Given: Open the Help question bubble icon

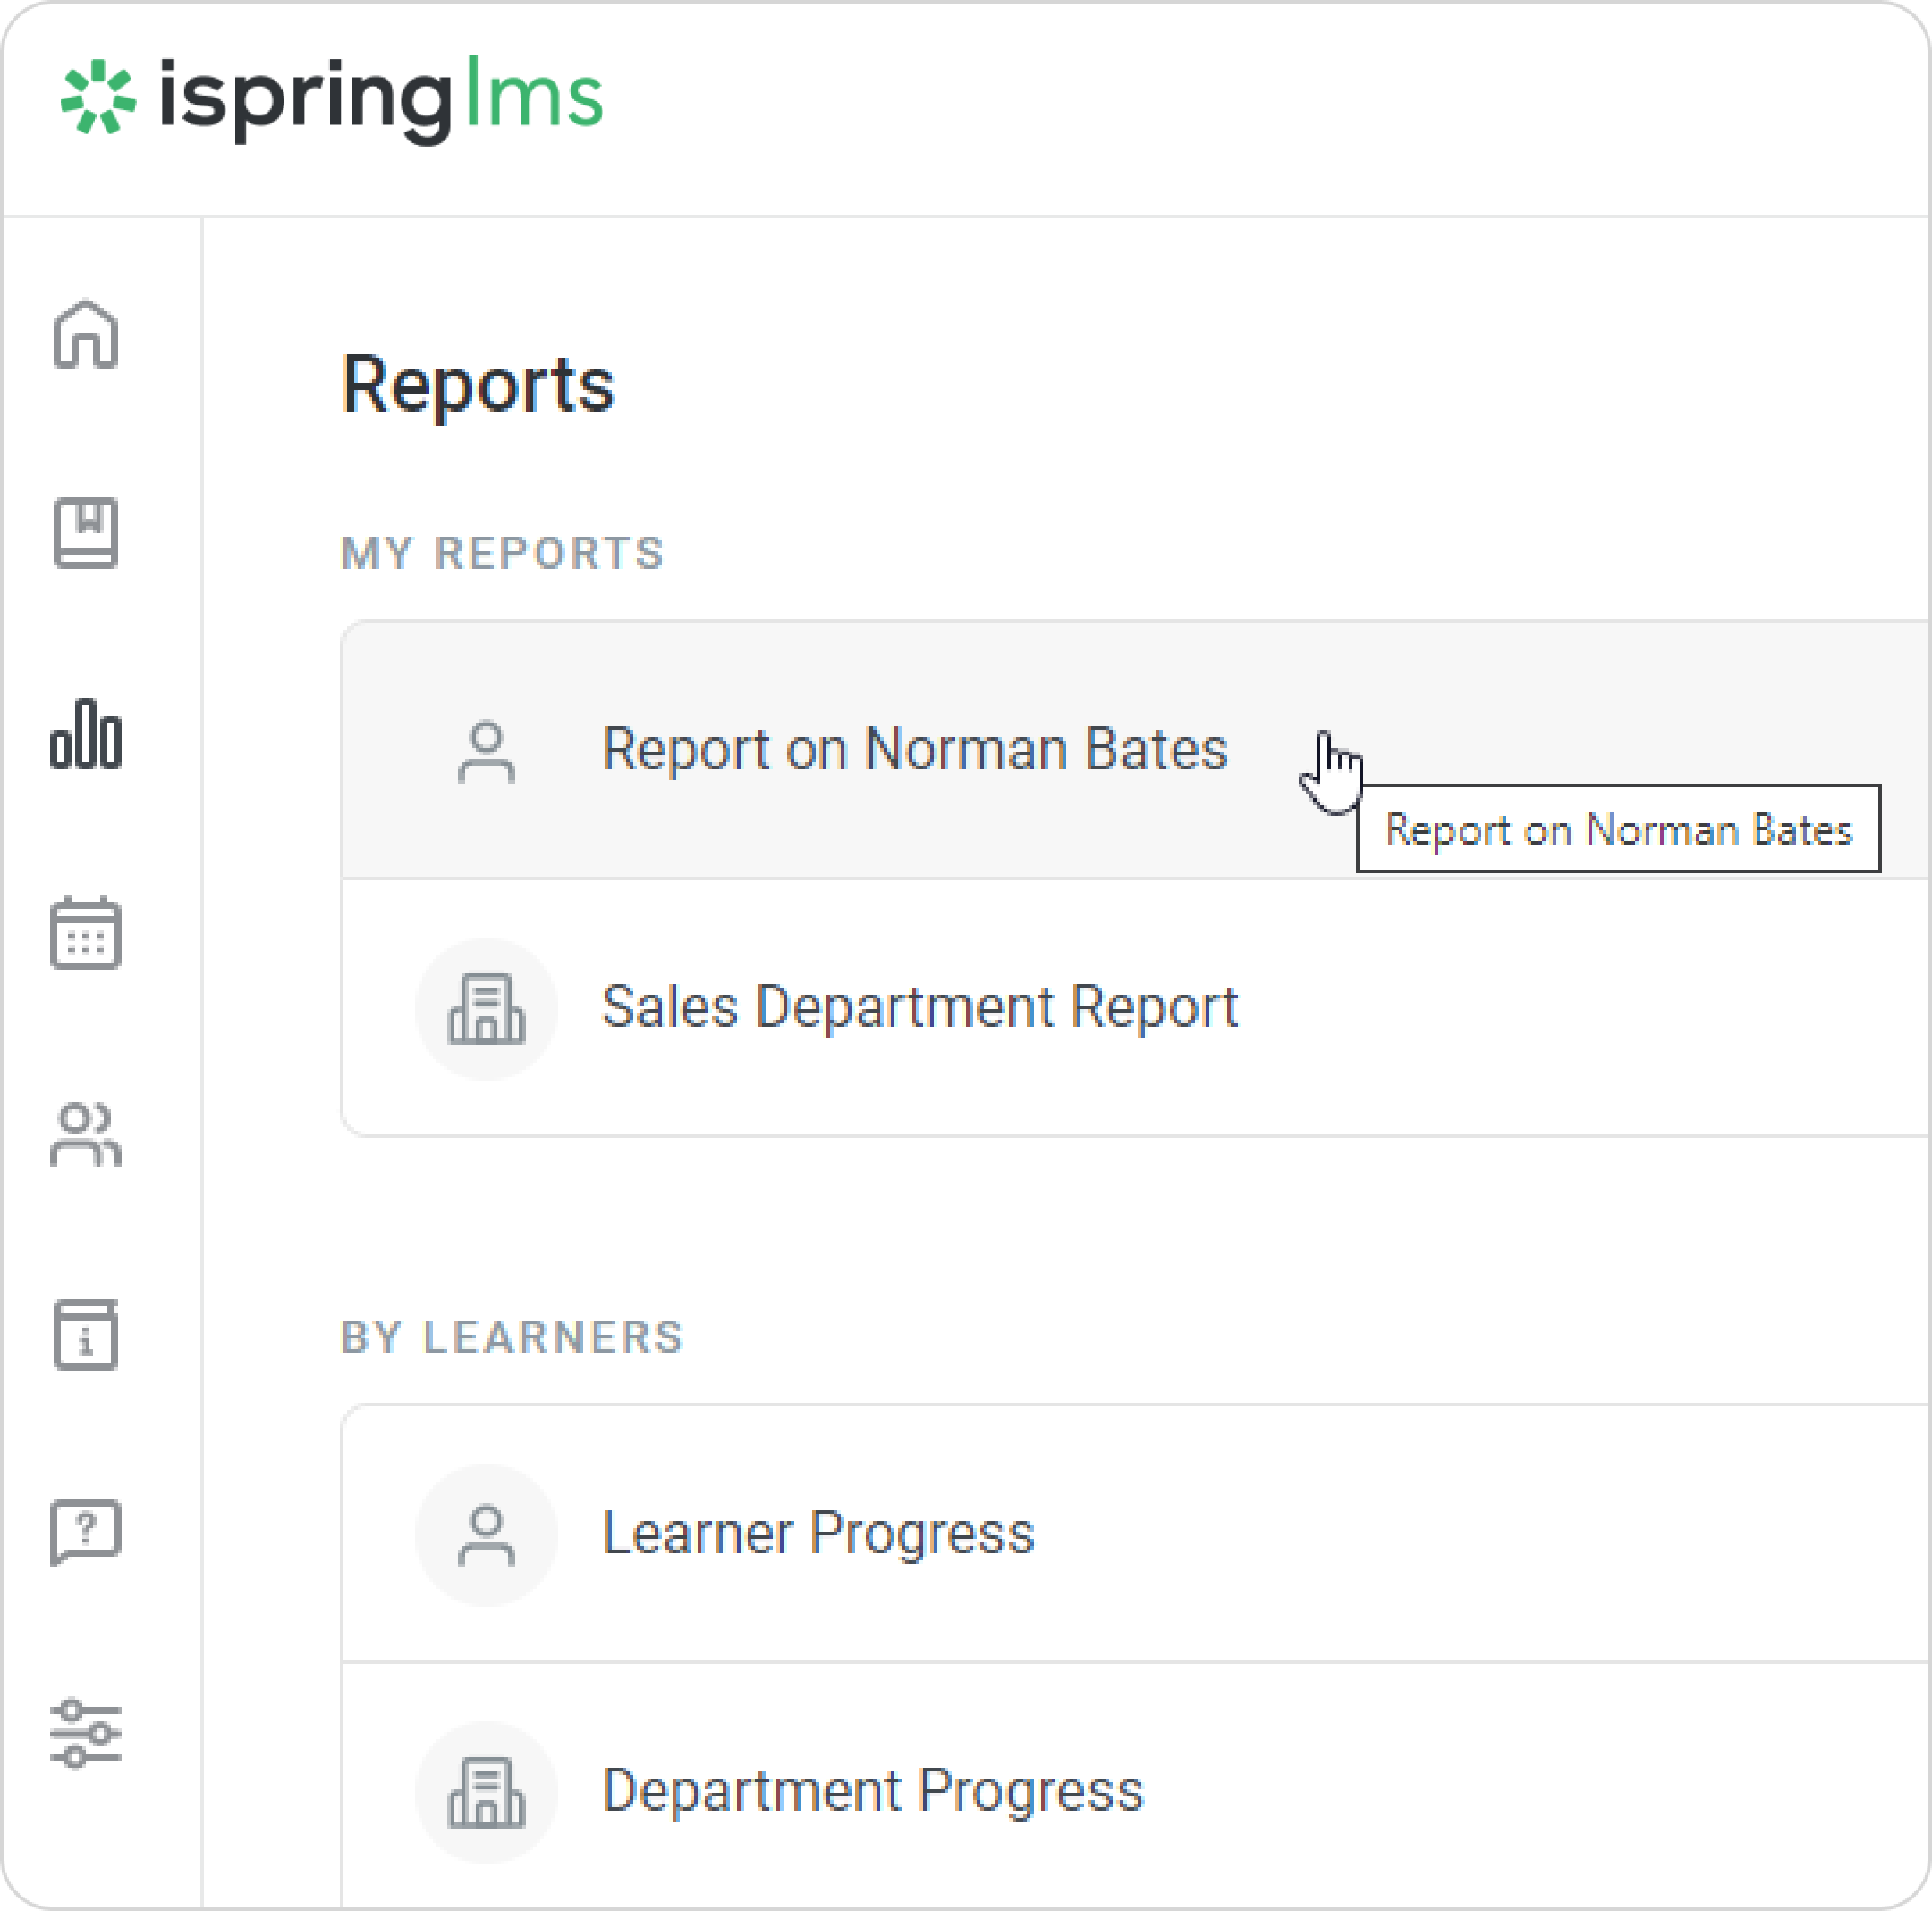Looking at the screenshot, I should click(x=86, y=1532).
